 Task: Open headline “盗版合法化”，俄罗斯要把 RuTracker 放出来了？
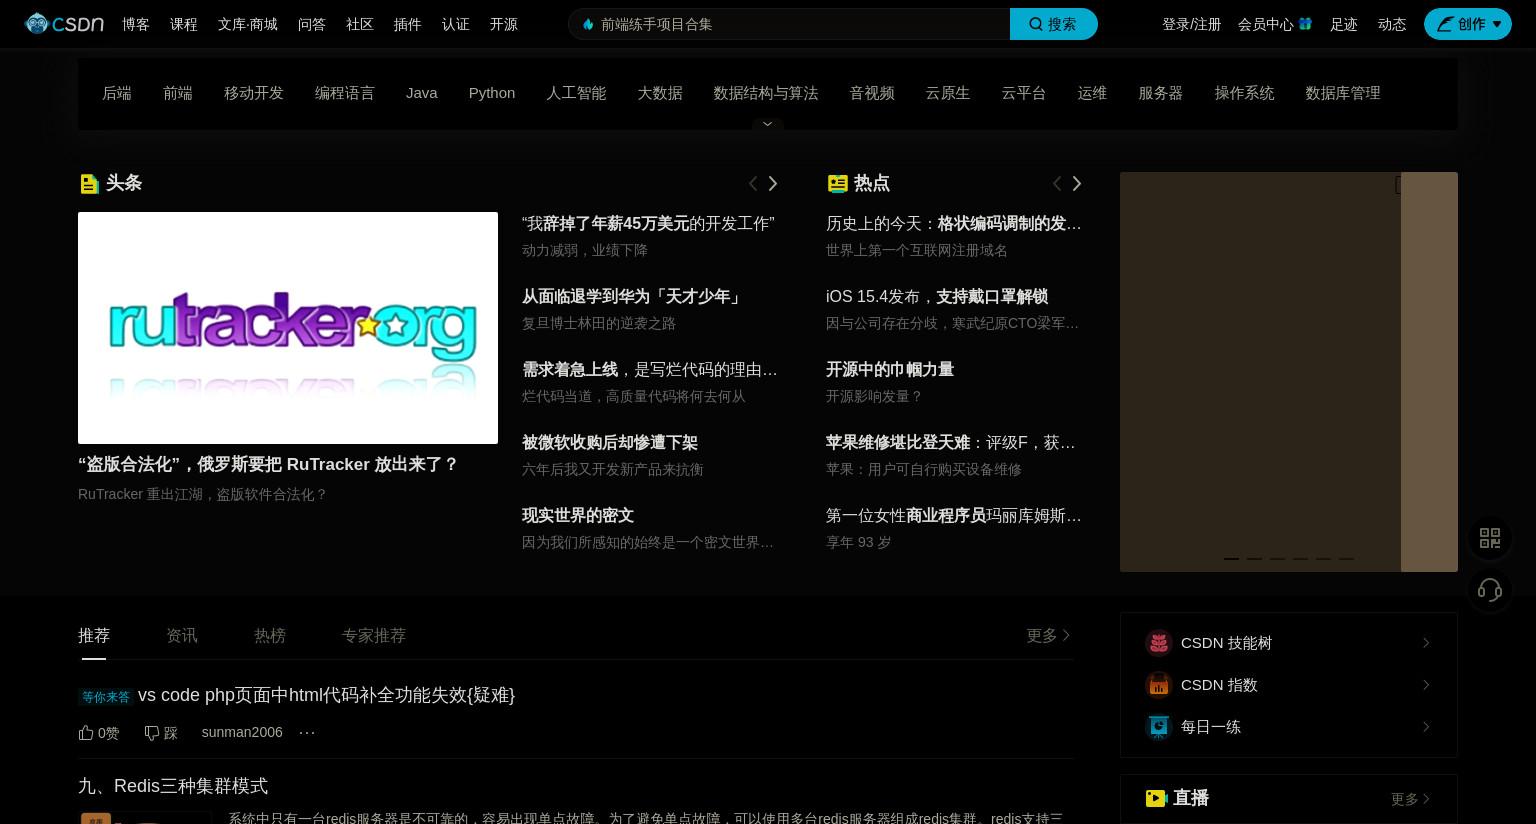click(268, 464)
